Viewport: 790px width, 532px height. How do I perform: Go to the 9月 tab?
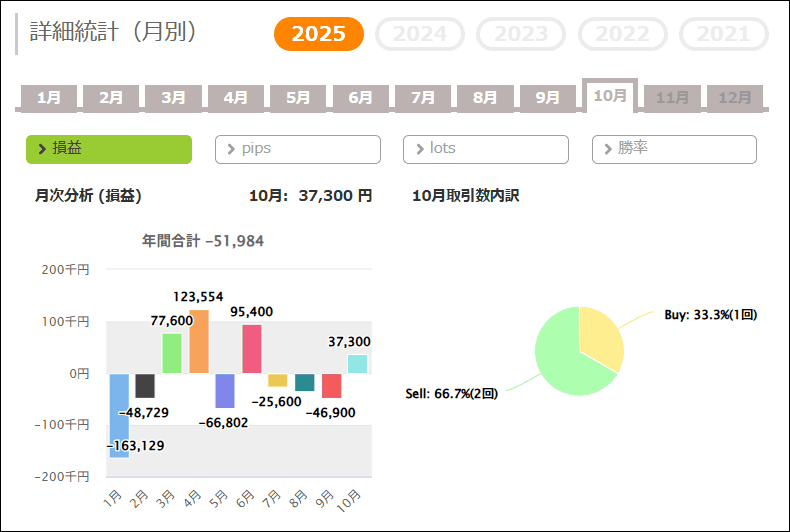[548, 97]
